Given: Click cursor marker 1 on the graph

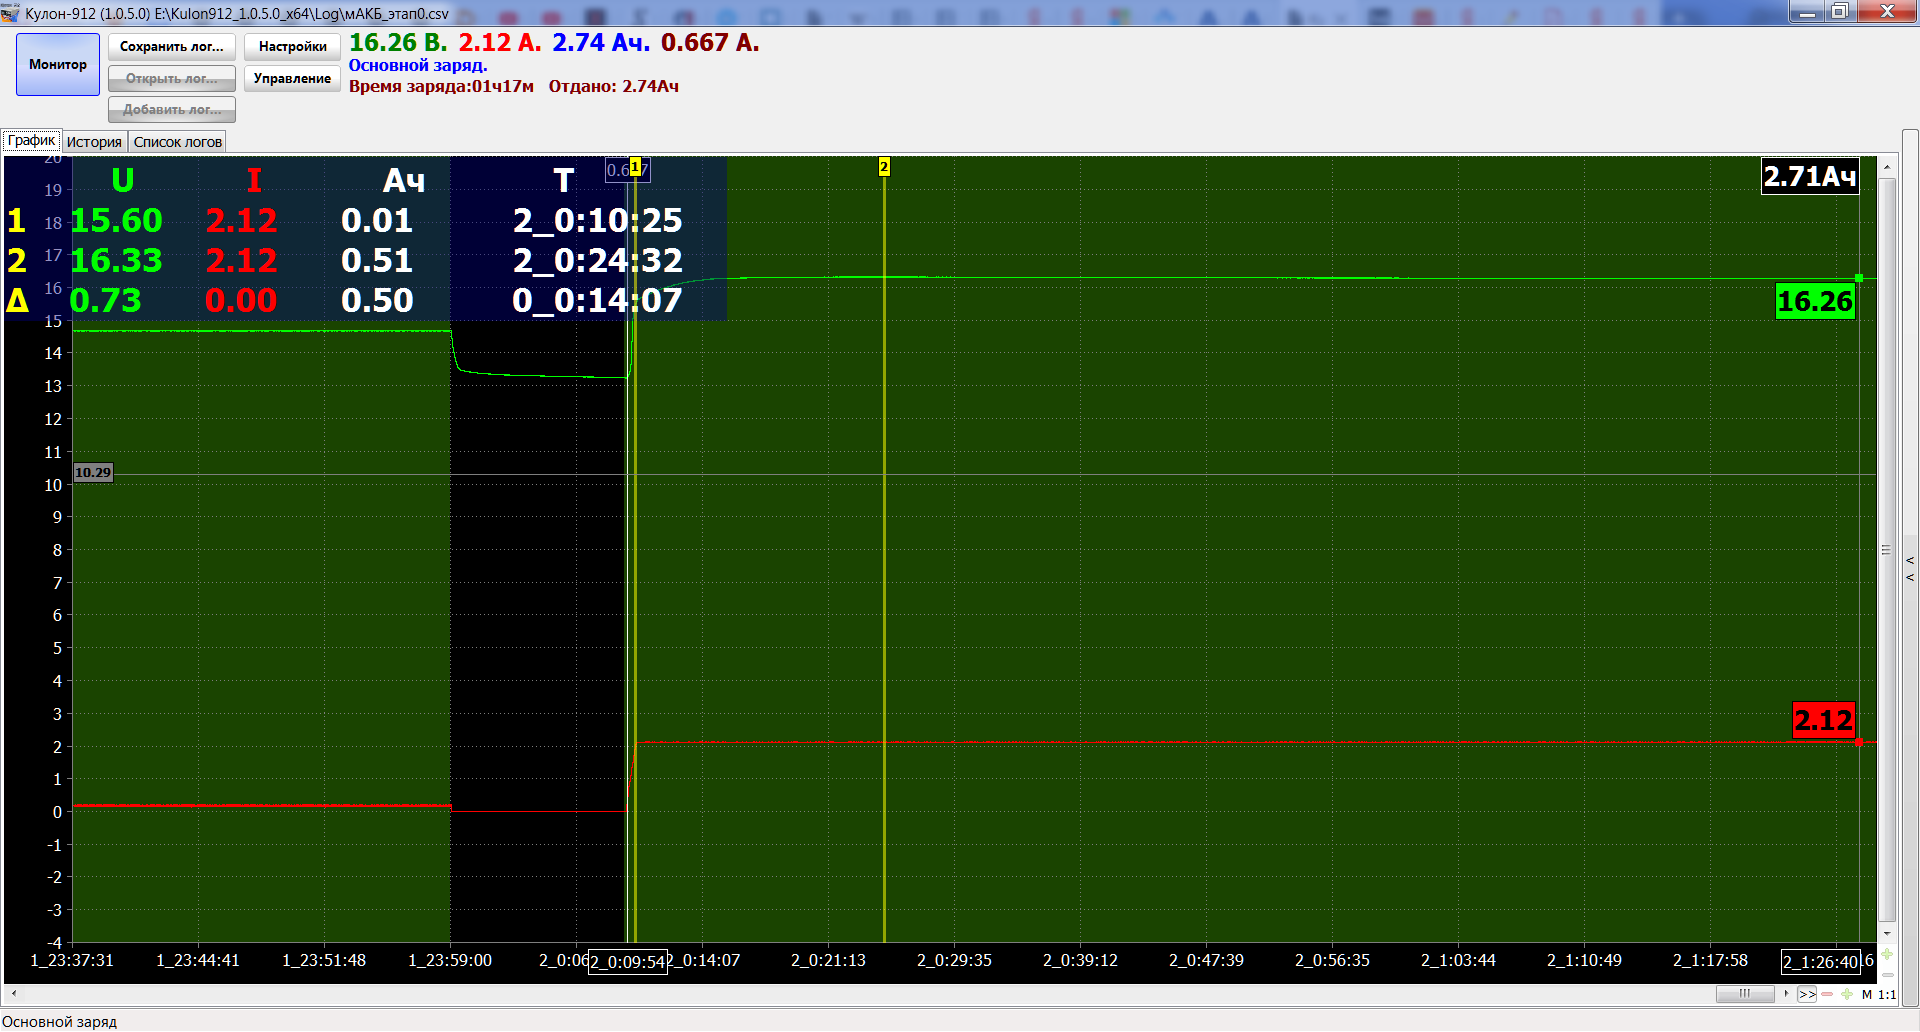Looking at the screenshot, I should tap(635, 167).
